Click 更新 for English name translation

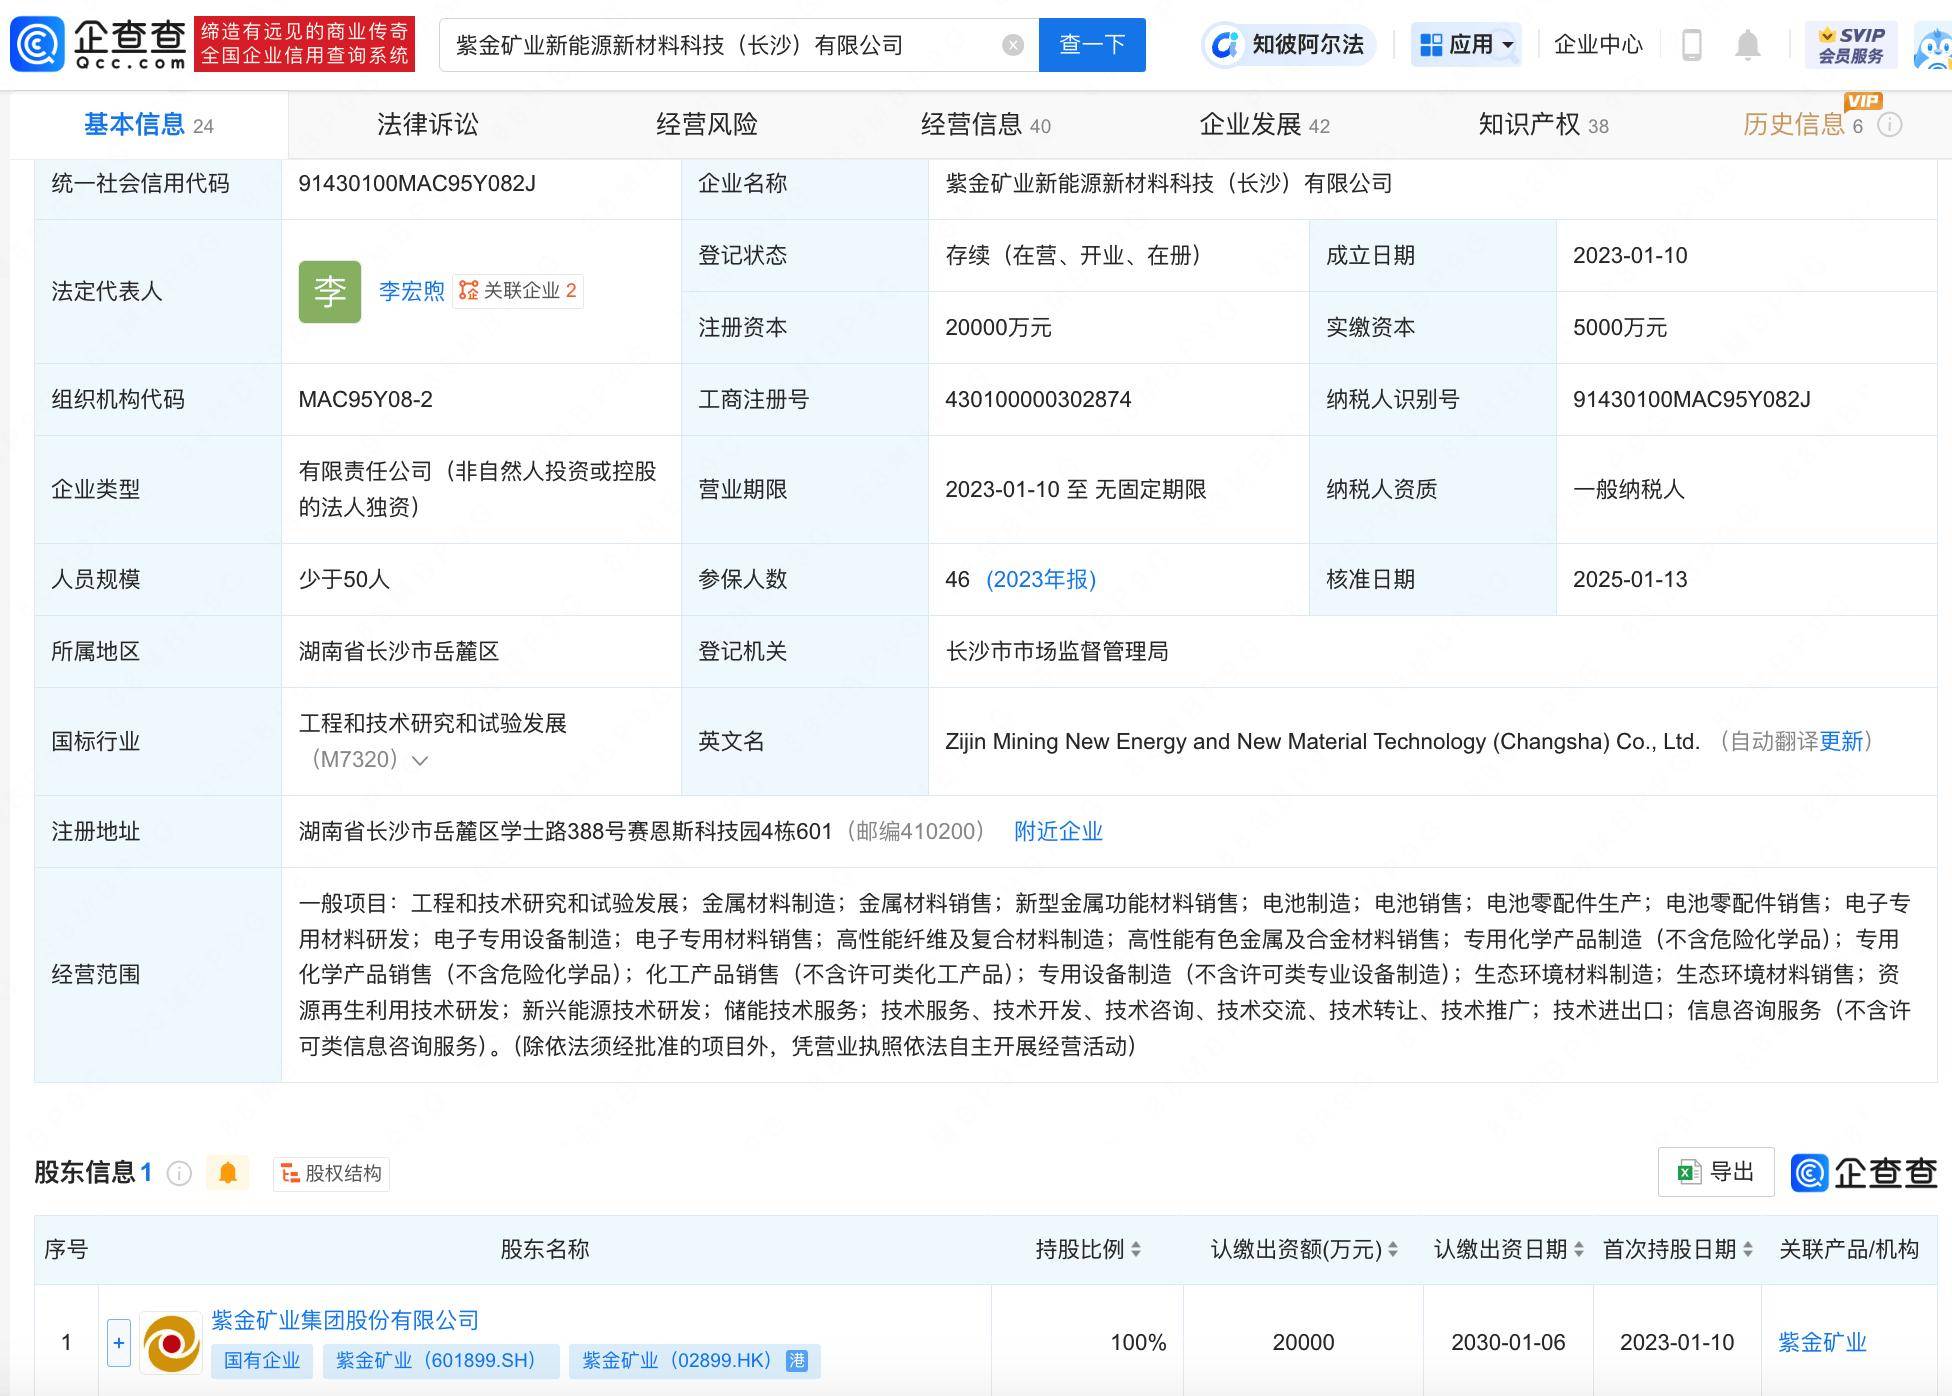[1841, 741]
